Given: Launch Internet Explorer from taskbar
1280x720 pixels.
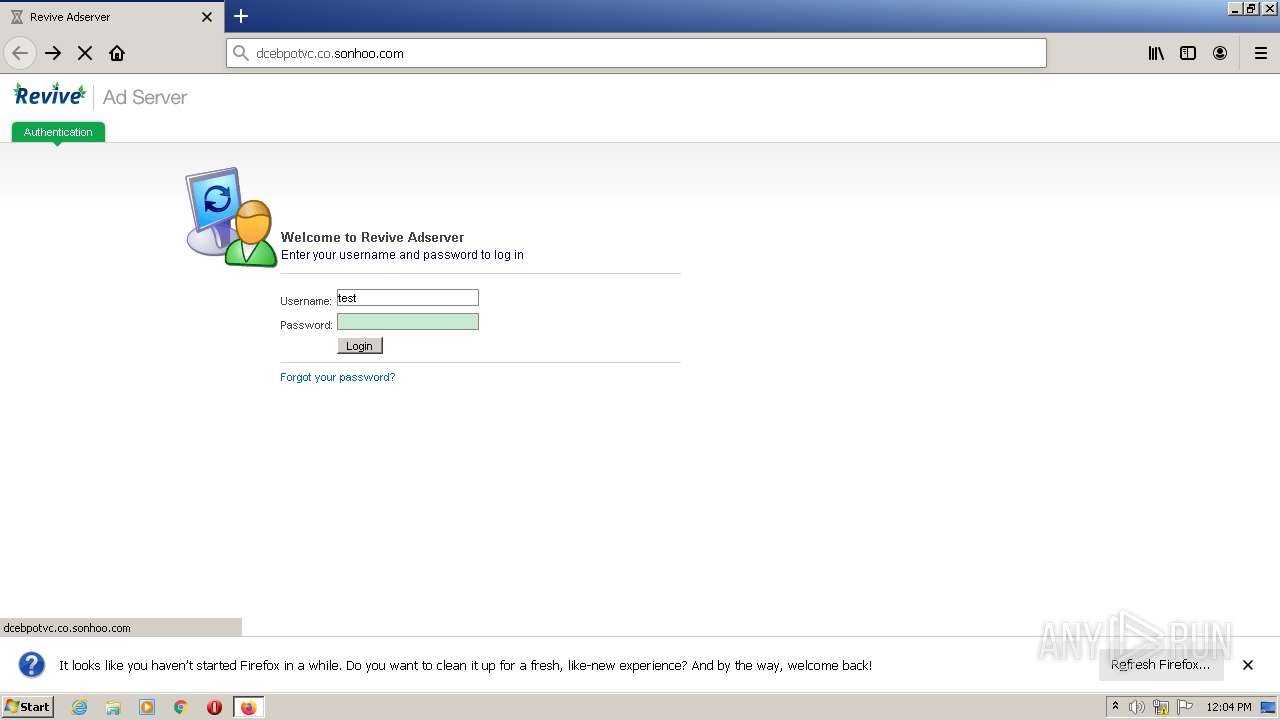Looking at the screenshot, I should coord(79,707).
